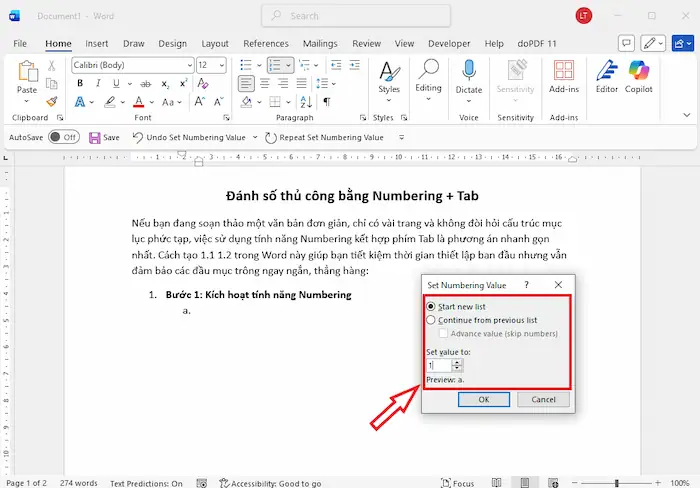This screenshot has width=700, height=488.
Task: Switch to the References tab
Action: [266, 44]
